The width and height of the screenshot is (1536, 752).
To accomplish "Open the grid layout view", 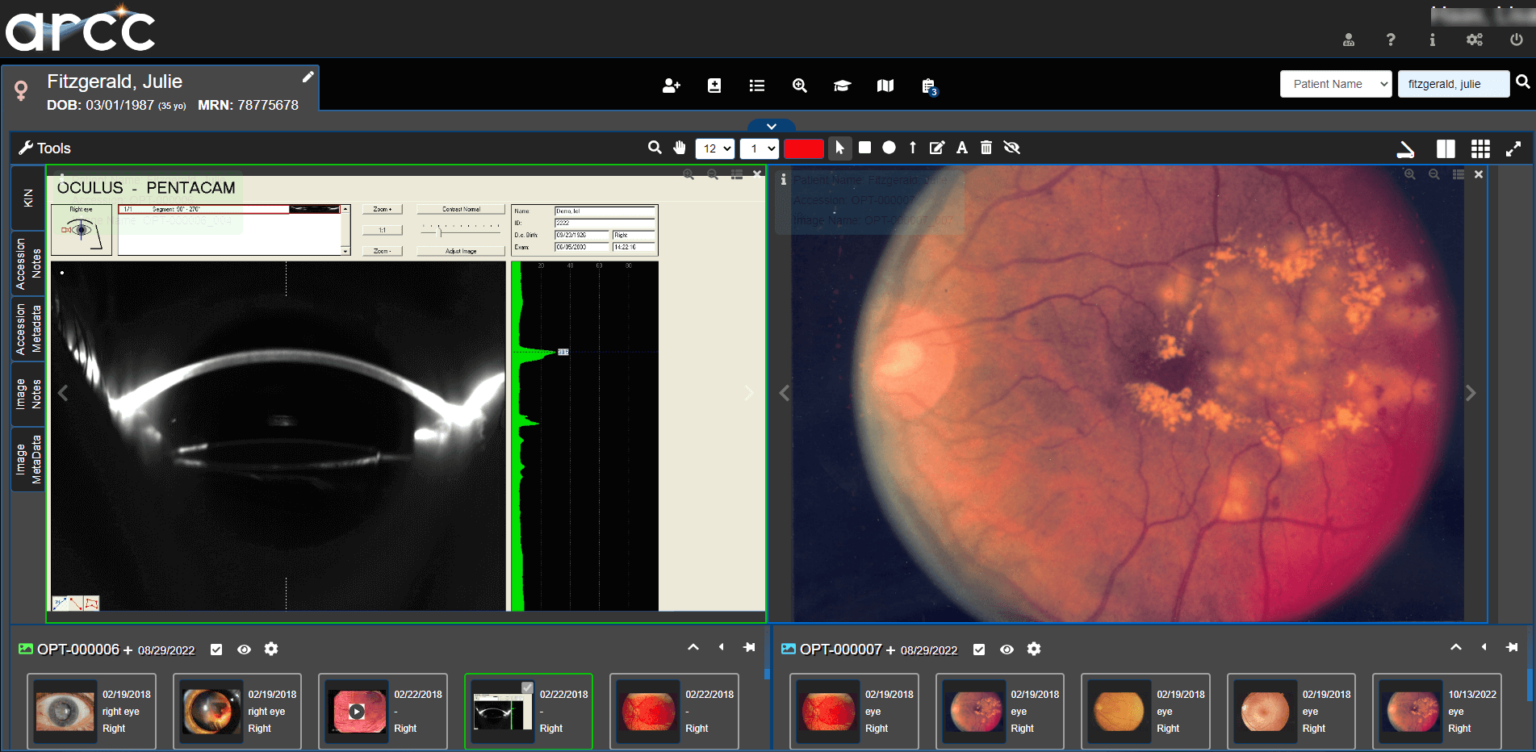I will click(1480, 148).
